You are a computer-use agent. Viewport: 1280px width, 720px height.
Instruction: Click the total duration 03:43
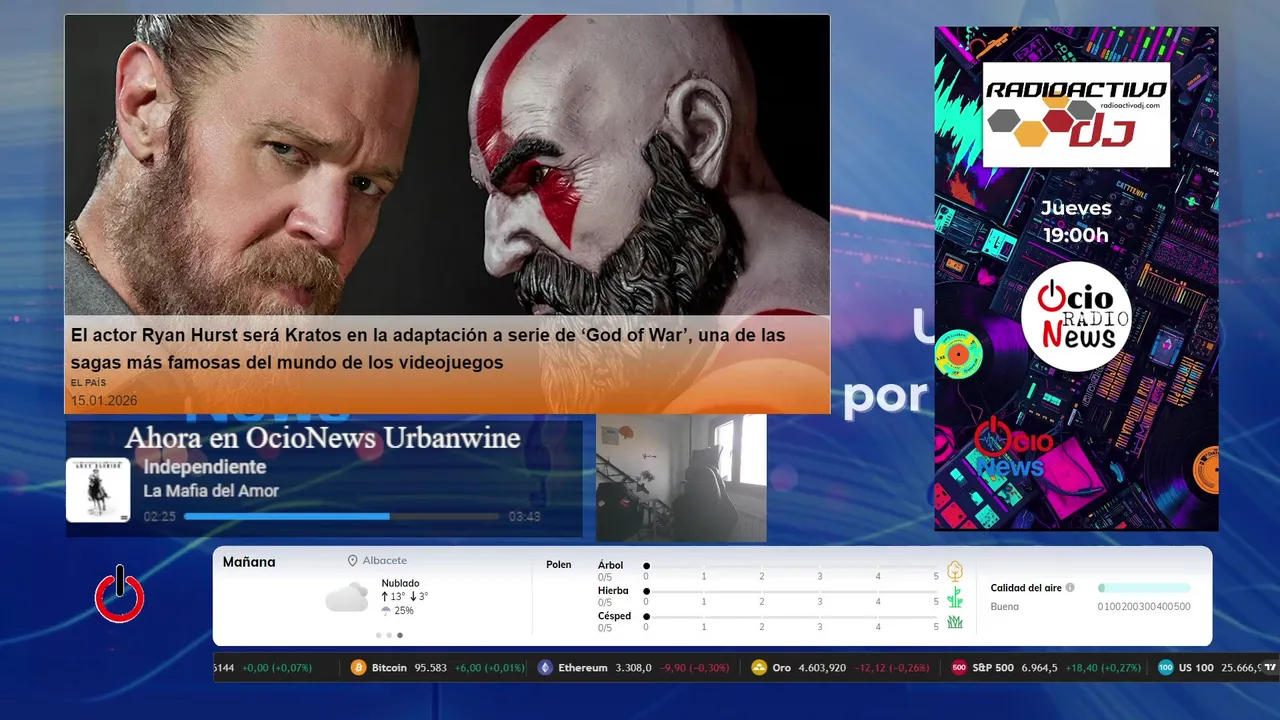point(525,517)
